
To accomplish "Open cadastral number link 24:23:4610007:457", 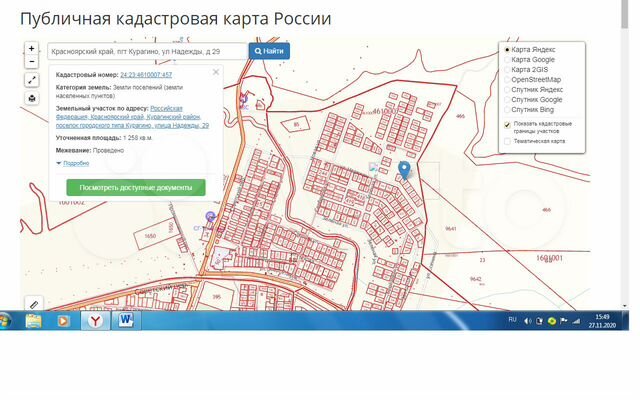I will [x=146, y=75].
